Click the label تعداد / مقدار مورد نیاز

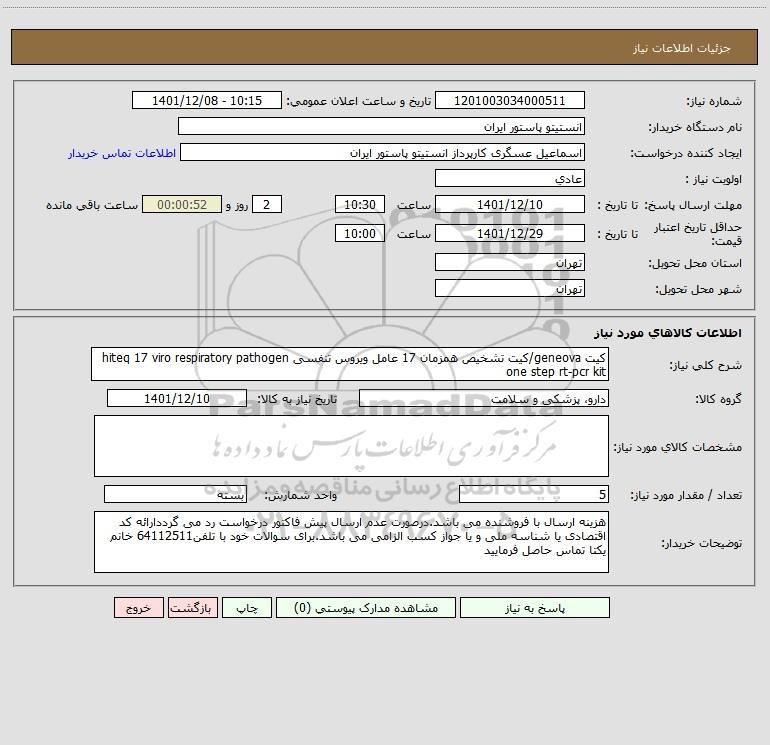(686, 495)
